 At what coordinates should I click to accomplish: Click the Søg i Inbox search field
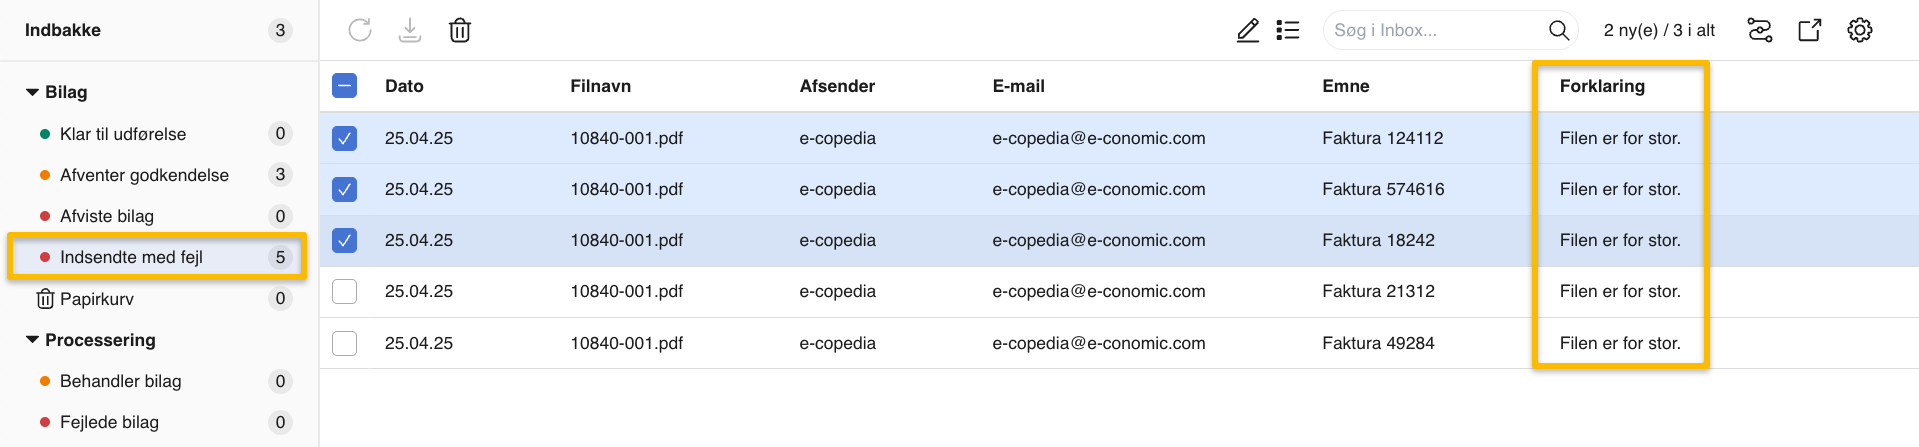[1435, 30]
